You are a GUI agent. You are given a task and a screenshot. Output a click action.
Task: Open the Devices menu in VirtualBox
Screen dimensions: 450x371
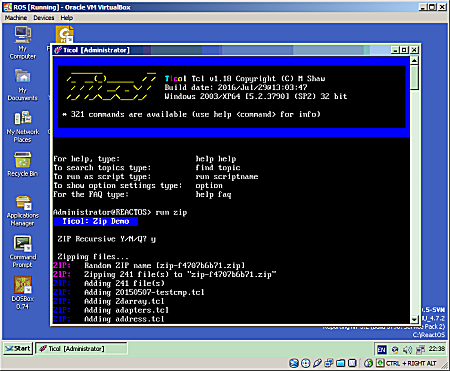pos(44,18)
